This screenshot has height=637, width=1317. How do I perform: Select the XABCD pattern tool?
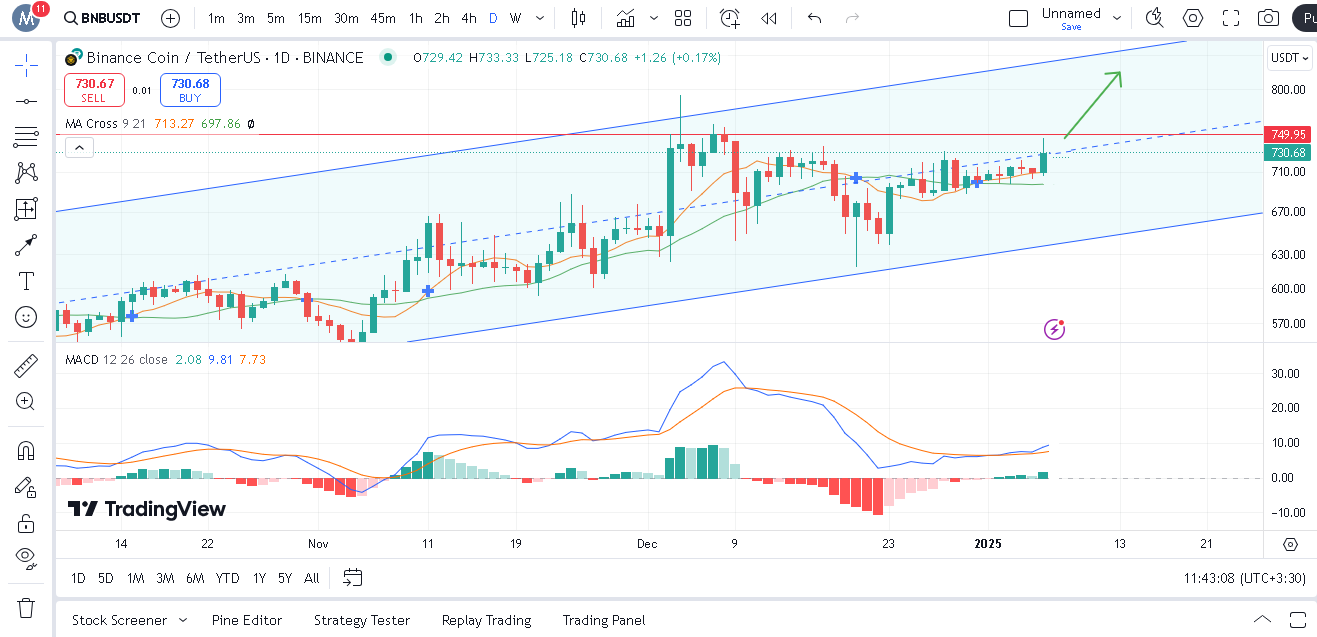tap(26, 173)
